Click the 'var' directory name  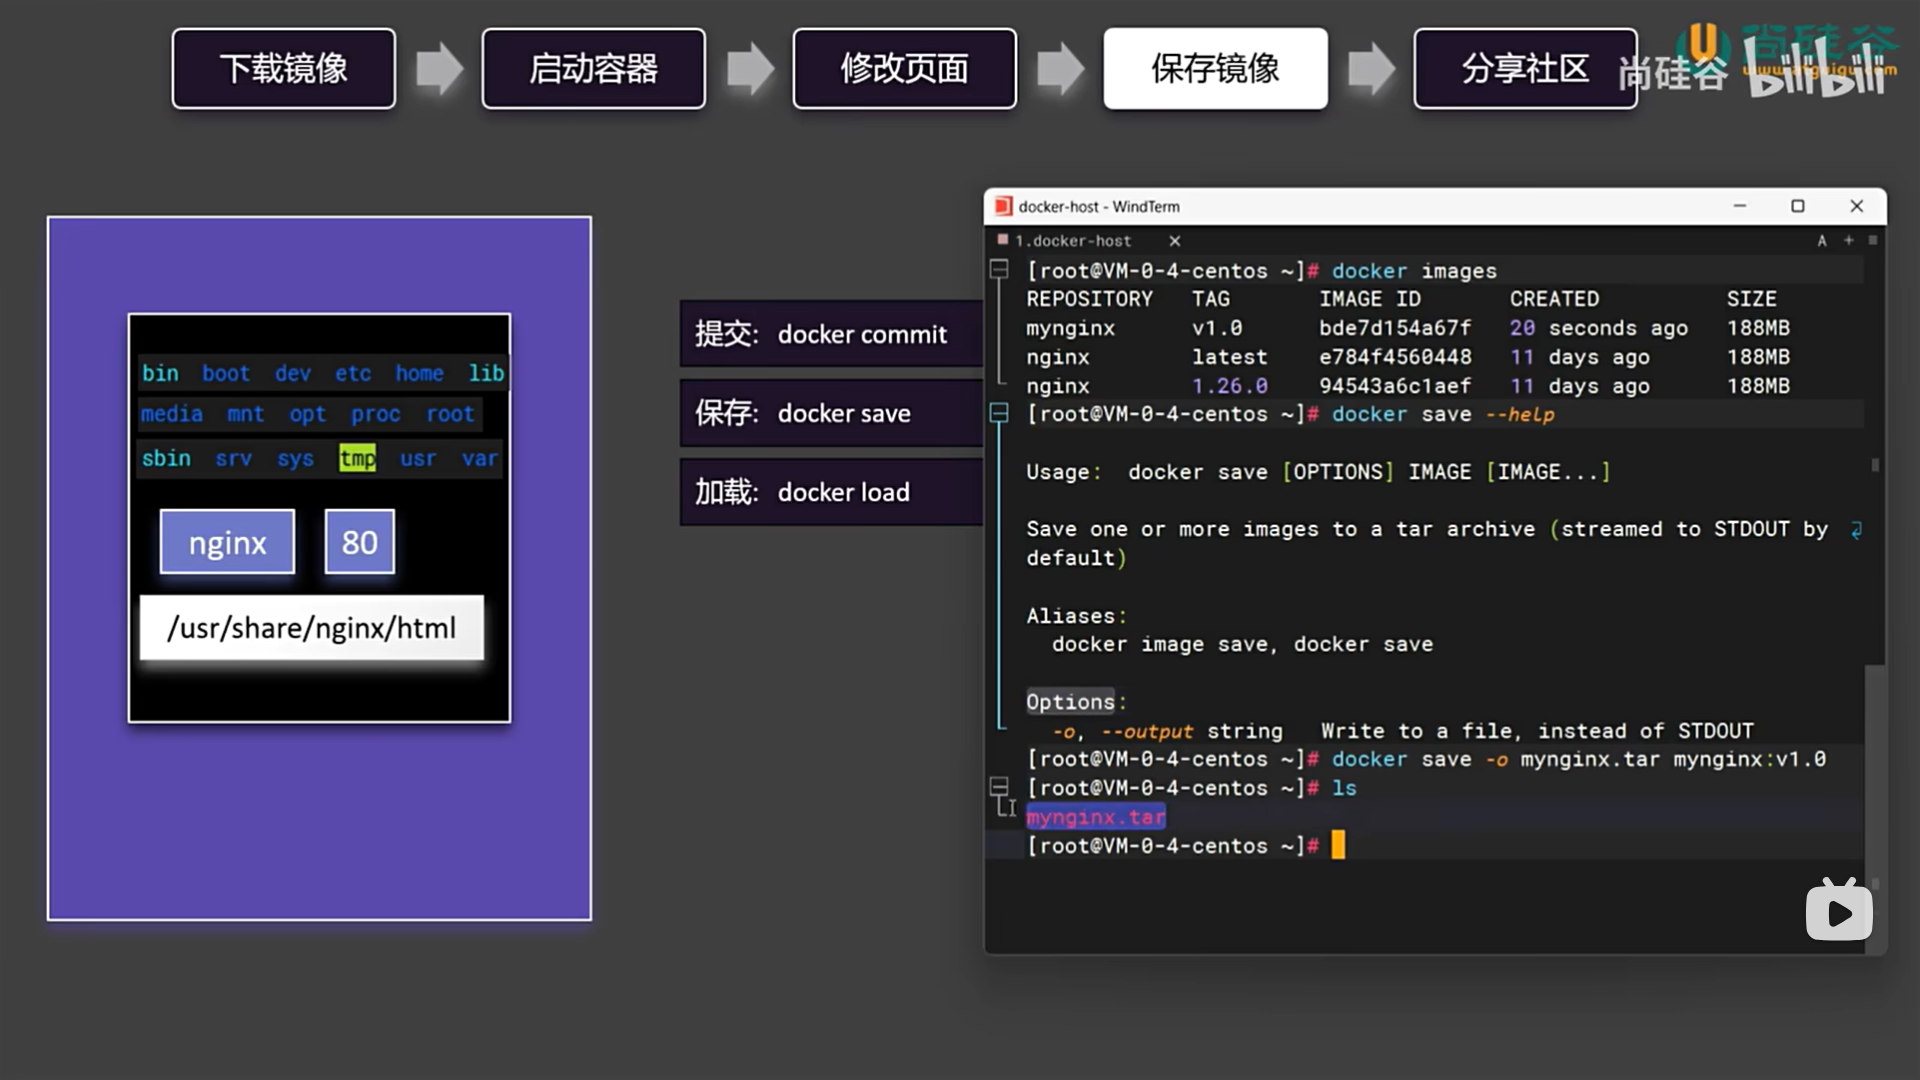(x=479, y=458)
